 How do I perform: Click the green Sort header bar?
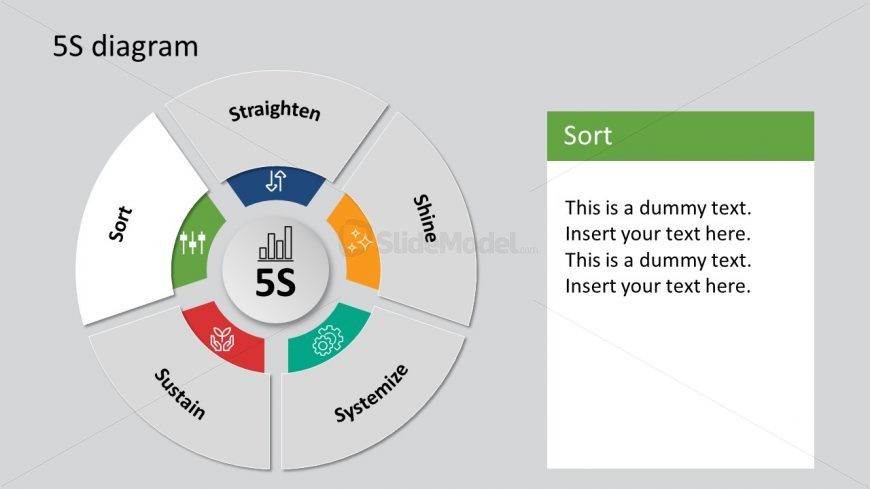(x=680, y=136)
